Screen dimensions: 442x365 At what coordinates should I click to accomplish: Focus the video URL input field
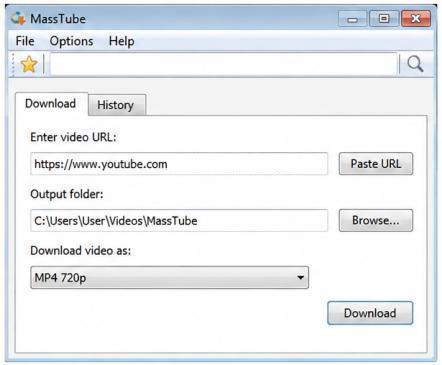(179, 164)
